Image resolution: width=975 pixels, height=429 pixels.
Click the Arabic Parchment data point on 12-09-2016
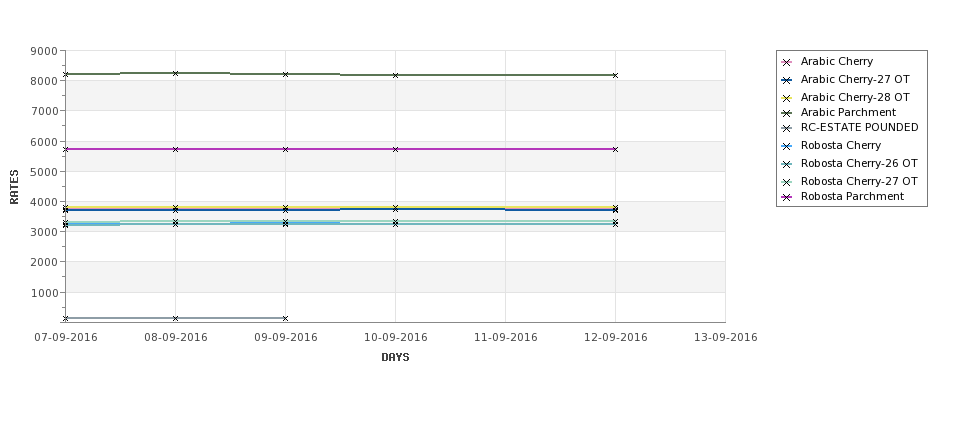point(615,75)
